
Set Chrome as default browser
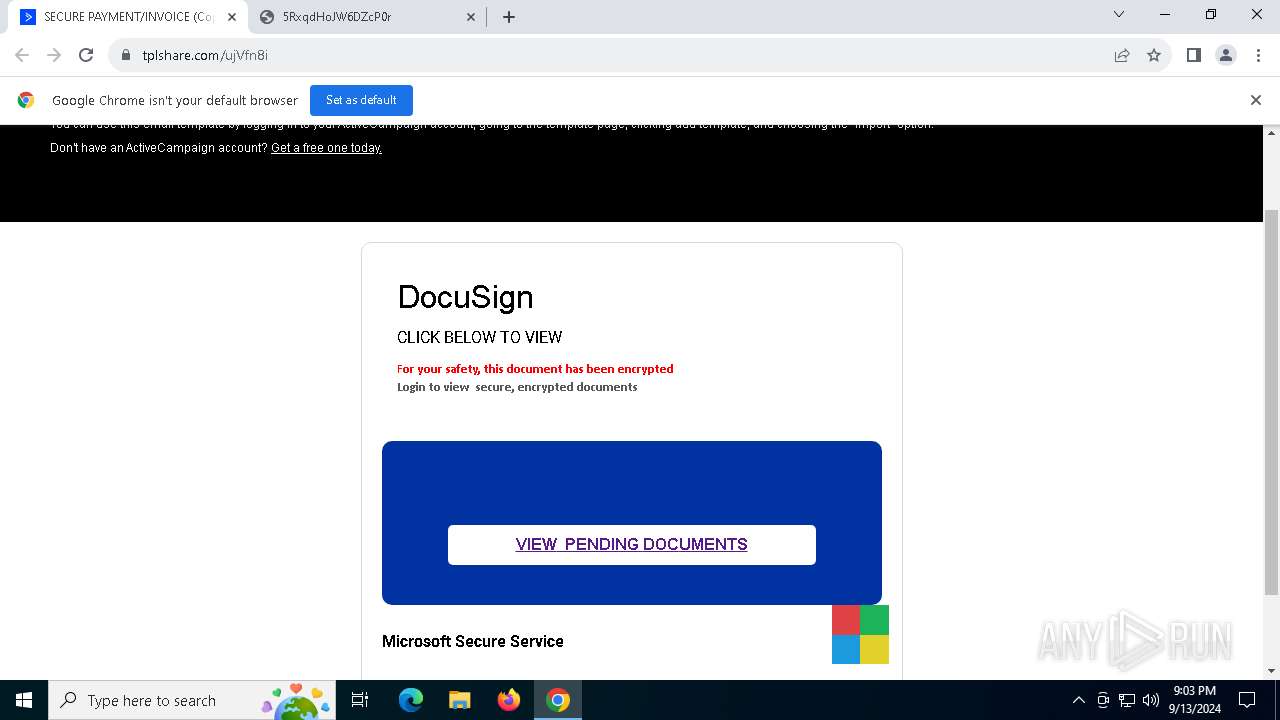coord(361,100)
